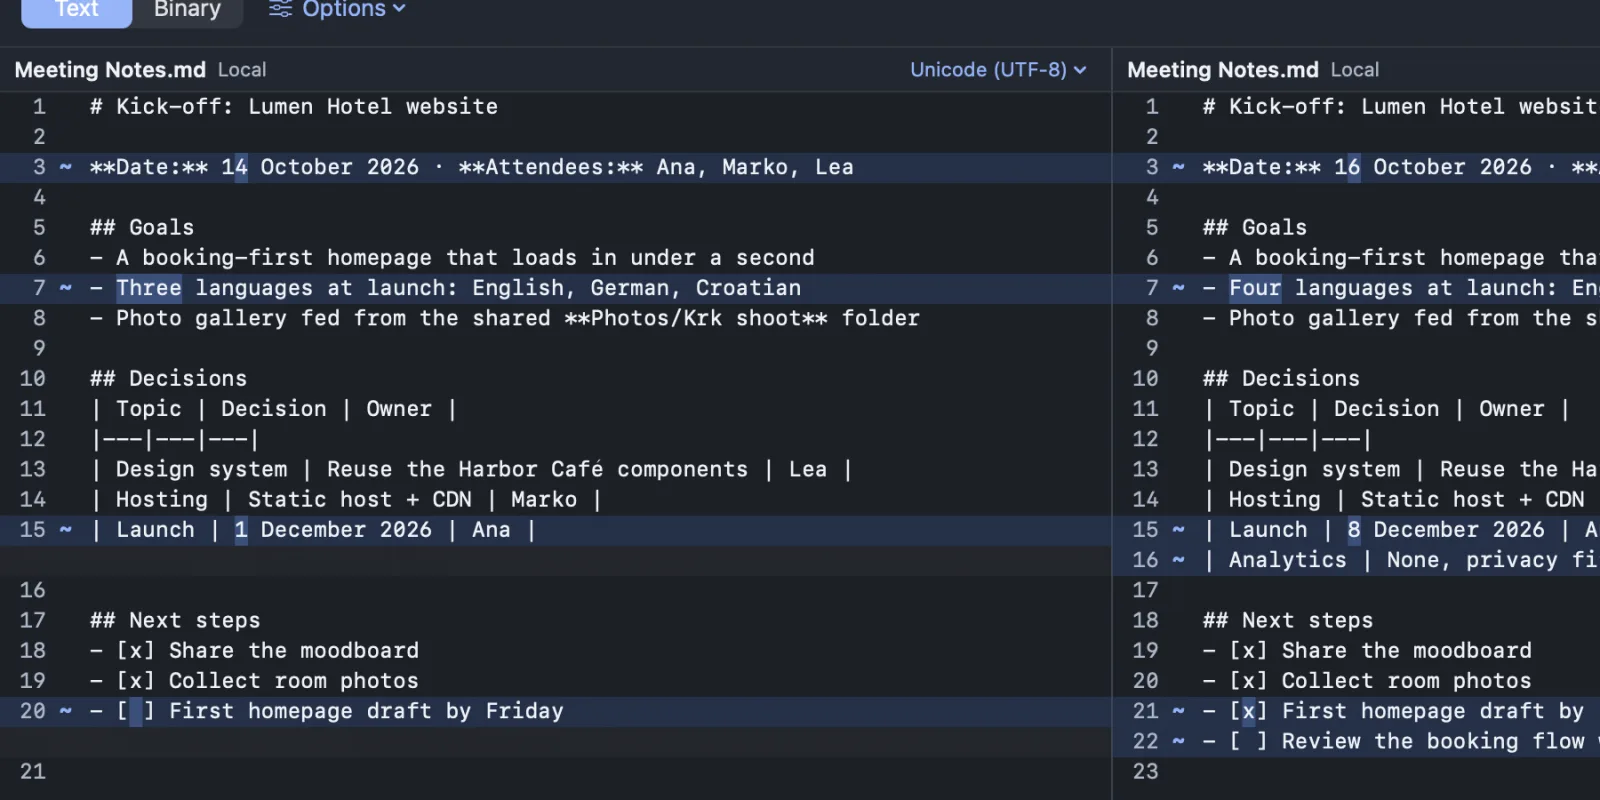1600x800 pixels.
Task: Click the change marker on left line 7
Action: 66,288
